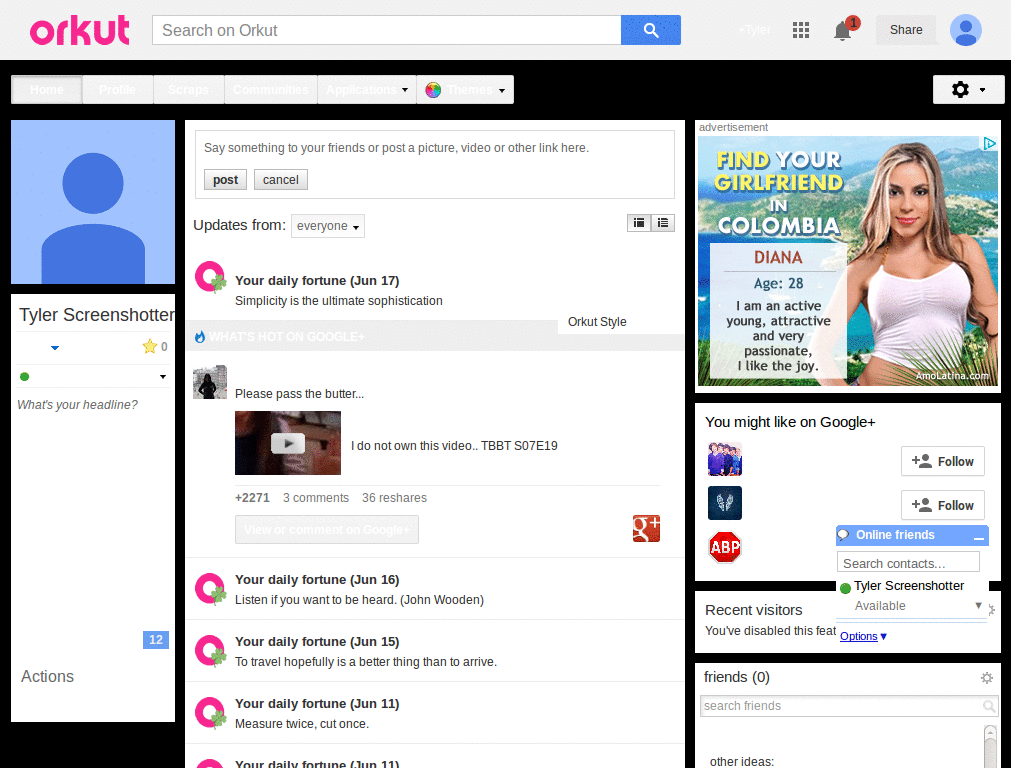Click the +2271 count
This screenshot has width=1024, height=768.
252,498
